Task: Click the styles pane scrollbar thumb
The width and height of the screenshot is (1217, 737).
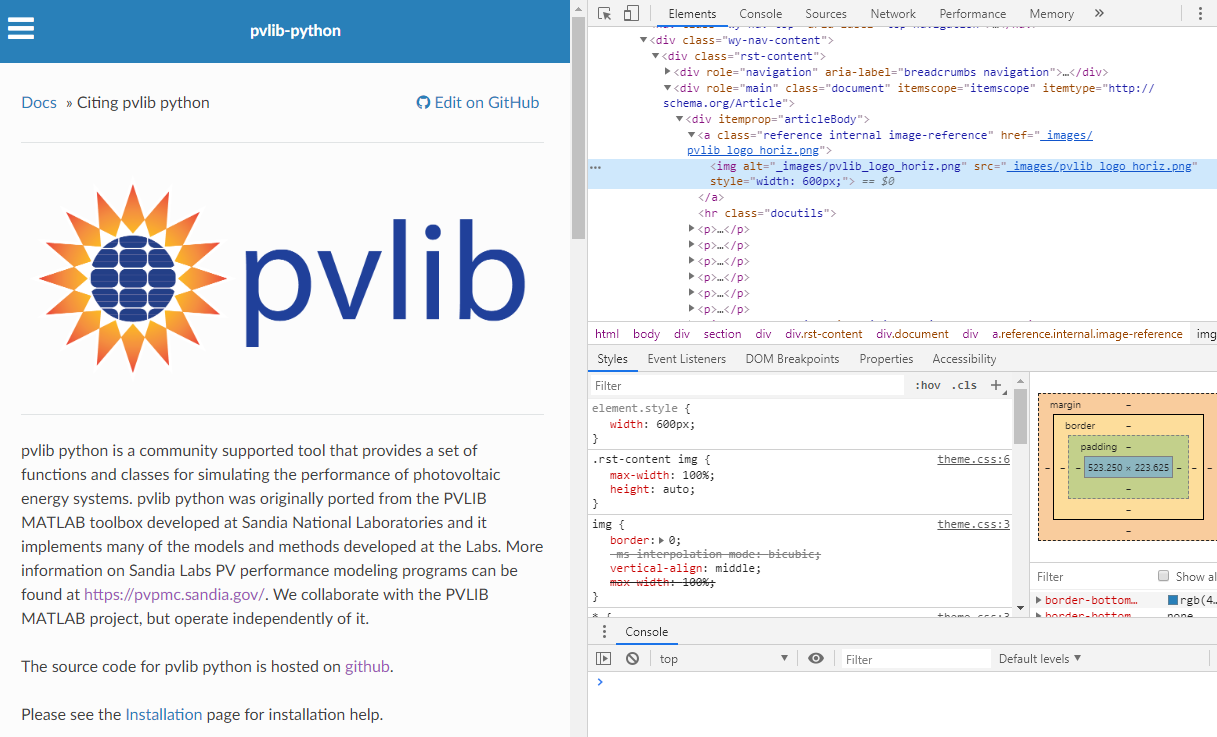Action: (x=1020, y=416)
